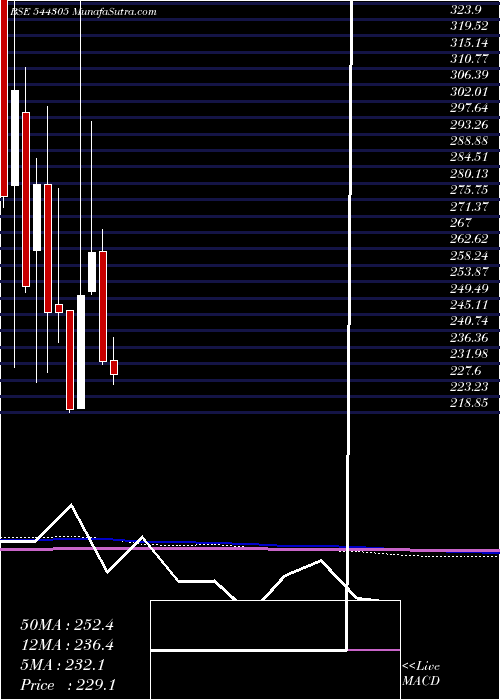Image resolution: width=500 pixels, height=700 pixels.
Task: Click the last small red candlestick body
Action: click(114, 367)
